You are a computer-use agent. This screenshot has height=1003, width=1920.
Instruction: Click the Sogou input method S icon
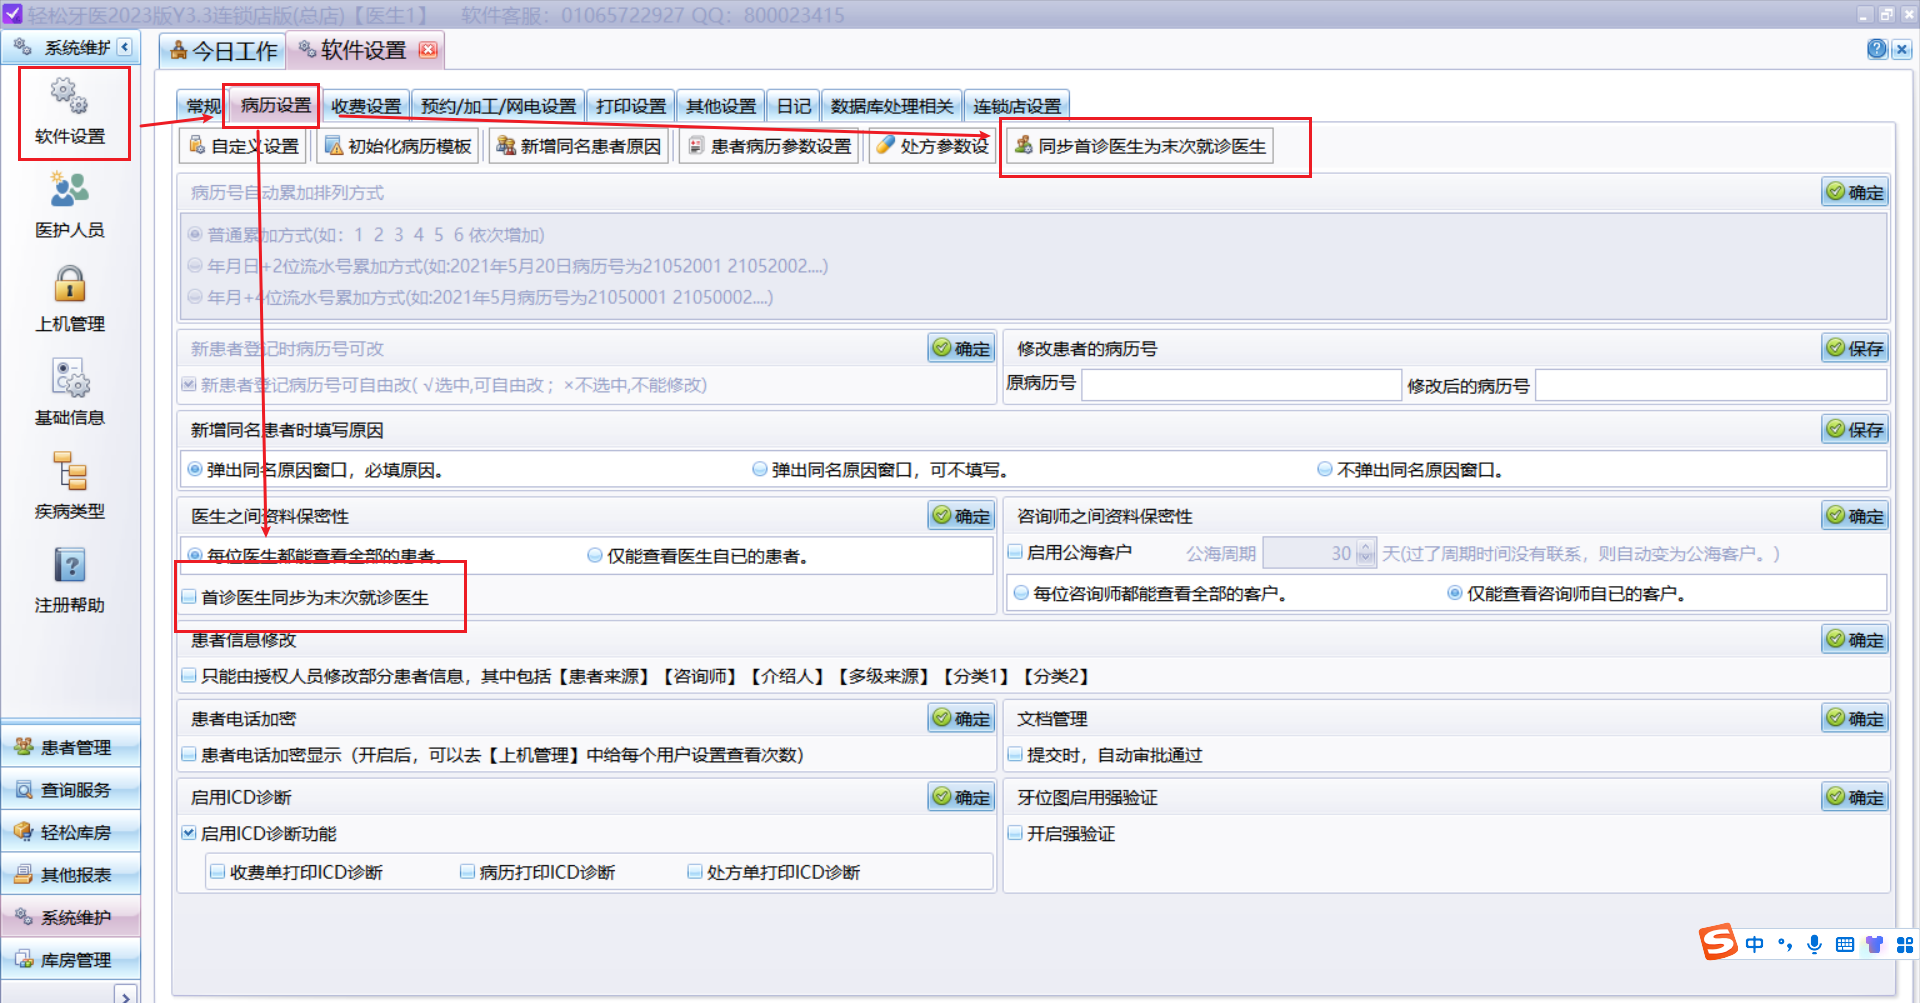point(1718,942)
